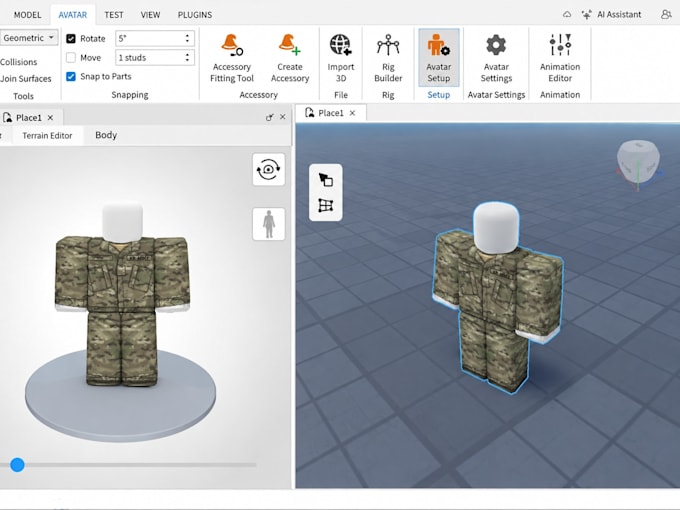The height and width of the screenshot is (510, 680).
Task: Switch to the Body tab
Action: click(106, 135)
